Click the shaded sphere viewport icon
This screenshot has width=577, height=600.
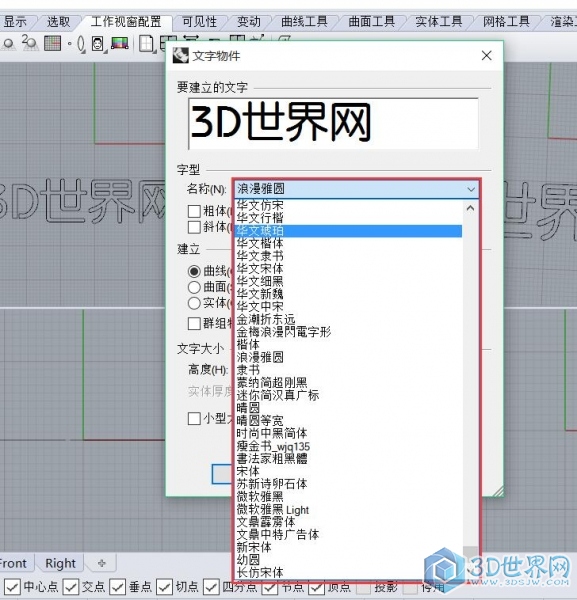pos(8,44)
